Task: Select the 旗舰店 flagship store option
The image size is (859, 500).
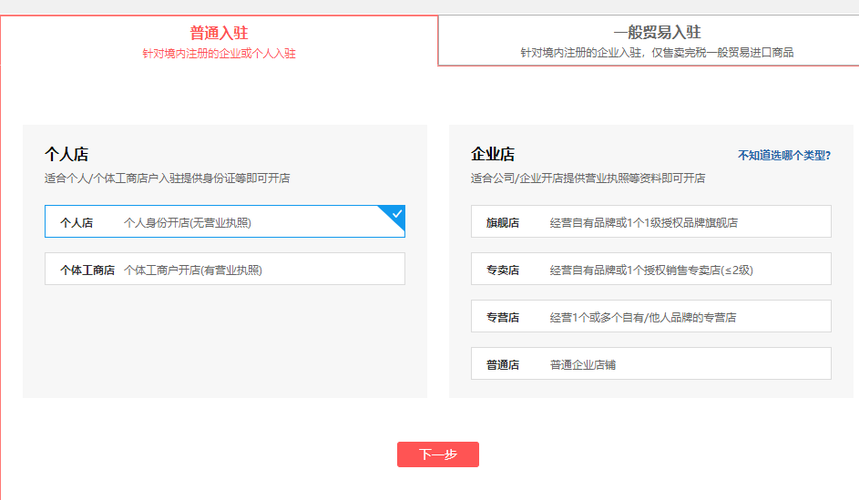Action: [650, 222]
